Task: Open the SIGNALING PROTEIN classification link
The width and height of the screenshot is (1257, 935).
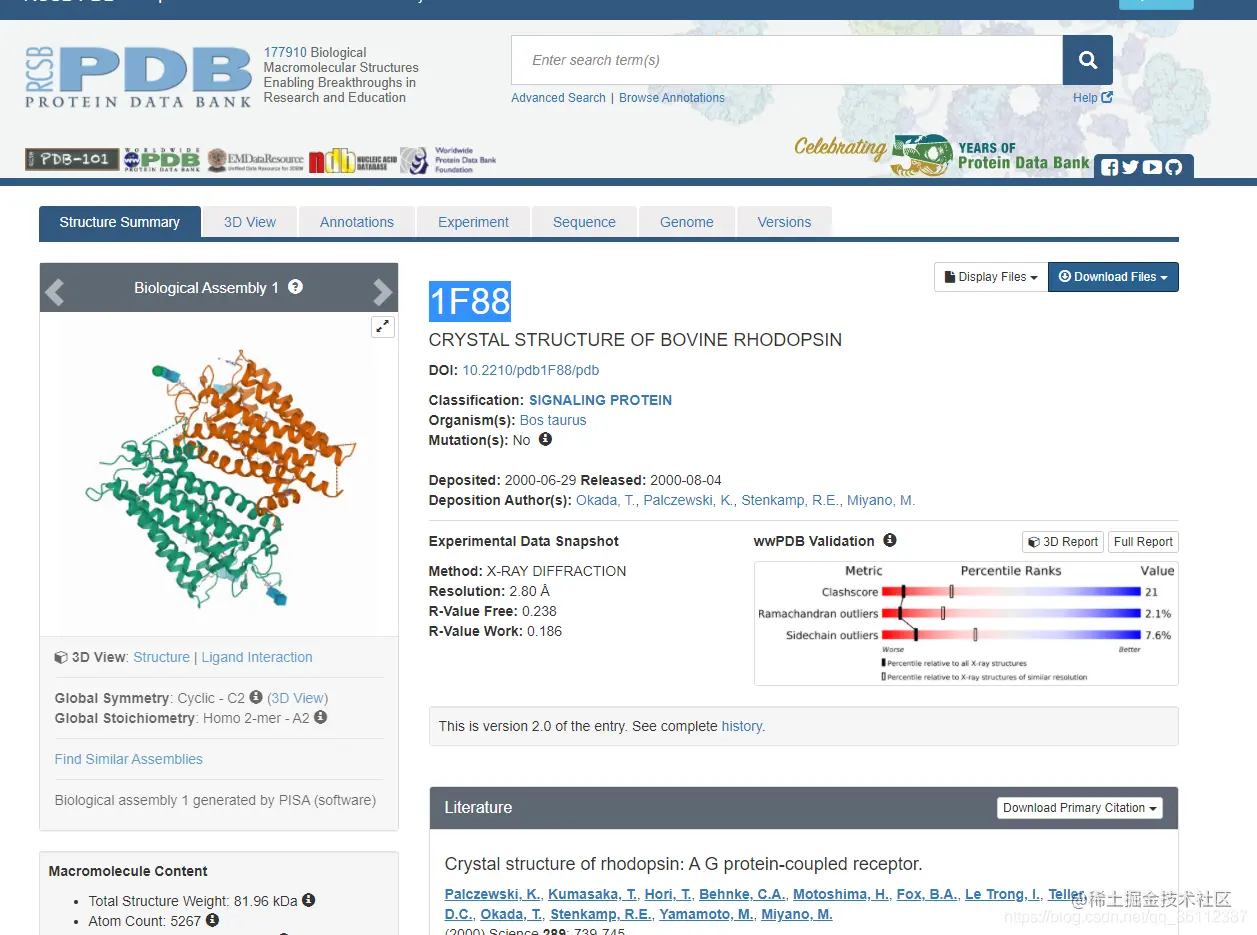Action: pyautogui.click(x=600, y=400)
